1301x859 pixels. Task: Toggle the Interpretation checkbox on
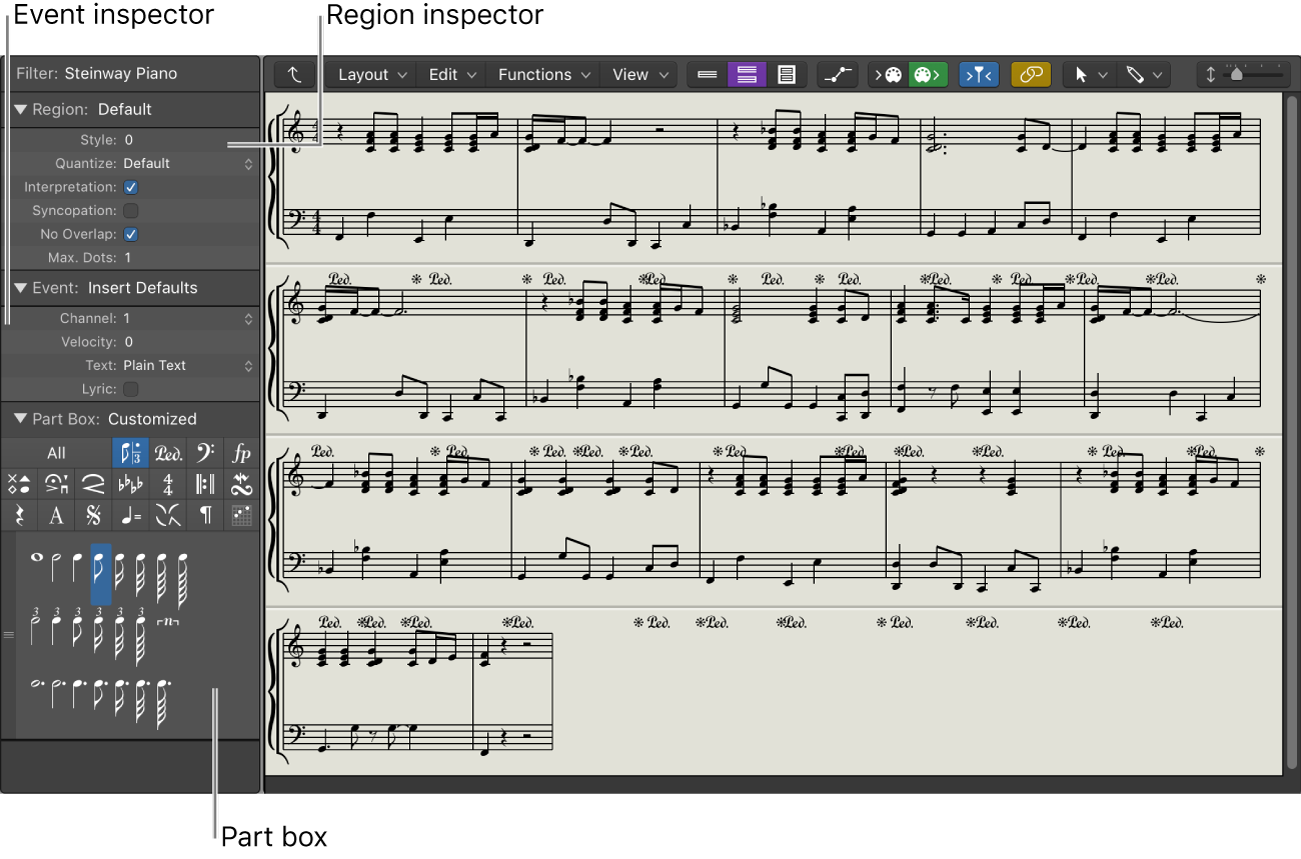[130, 187]
